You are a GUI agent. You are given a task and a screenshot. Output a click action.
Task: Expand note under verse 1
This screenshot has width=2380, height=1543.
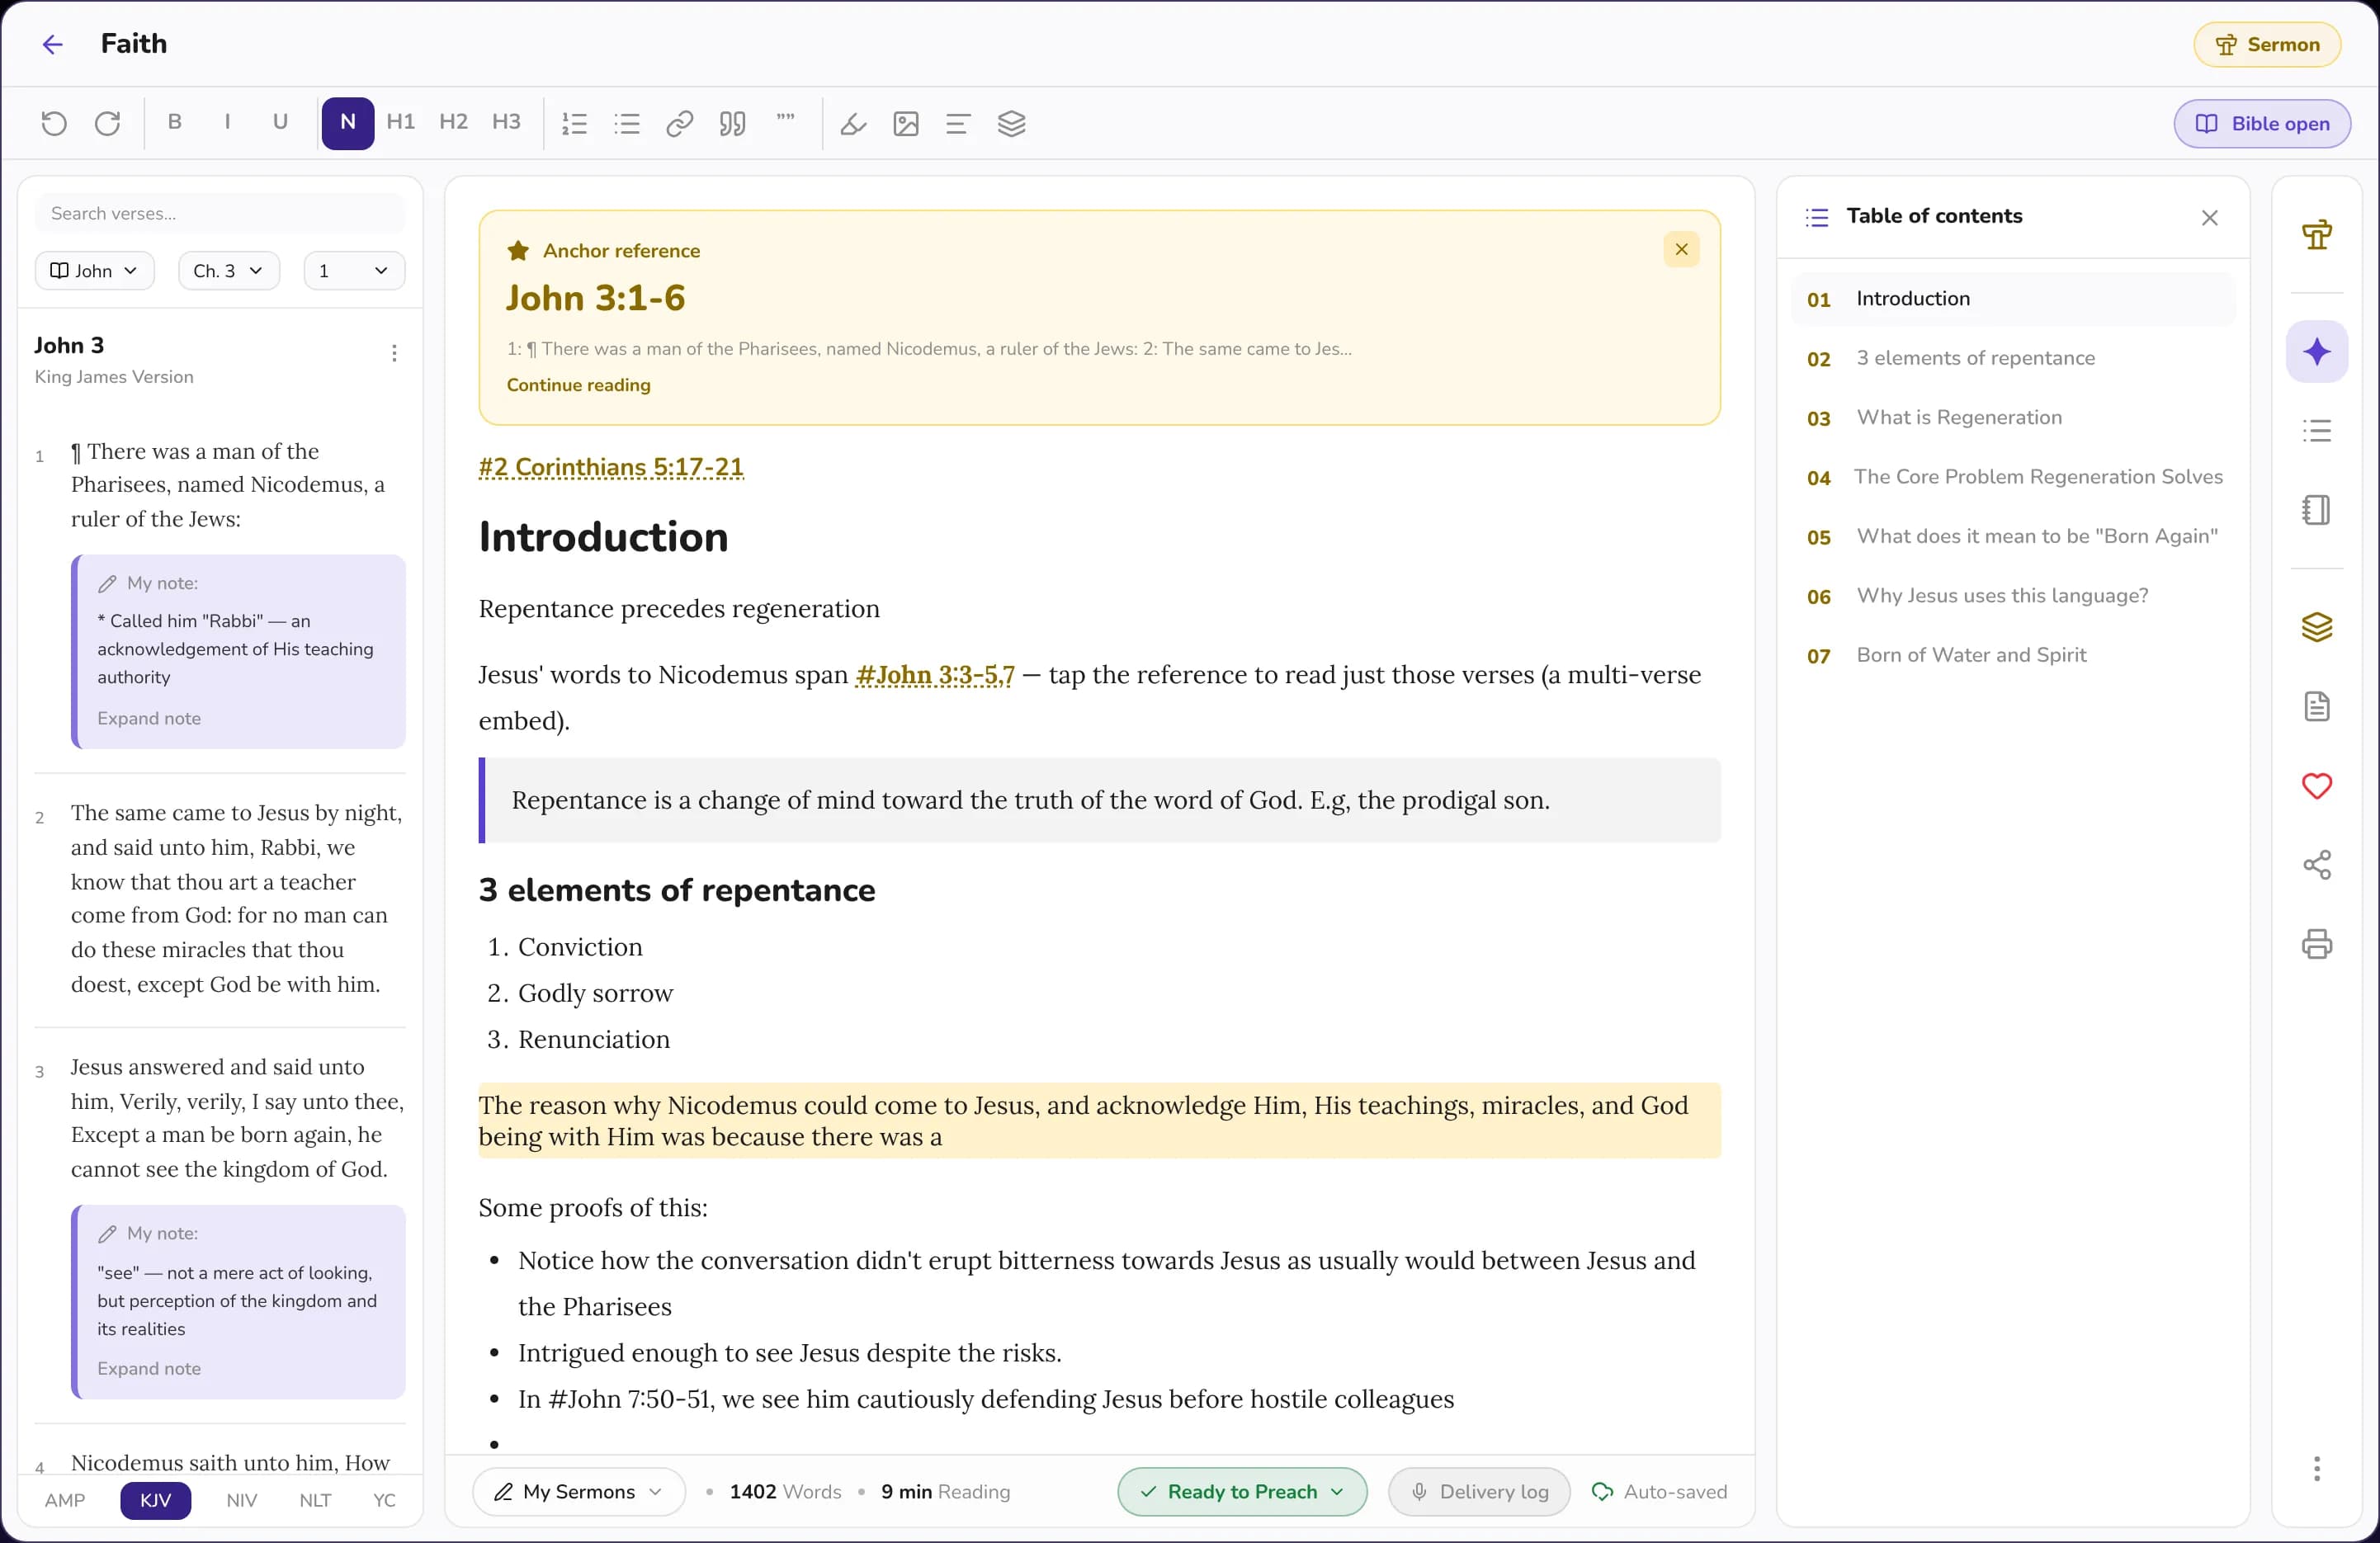pos(149,718)
